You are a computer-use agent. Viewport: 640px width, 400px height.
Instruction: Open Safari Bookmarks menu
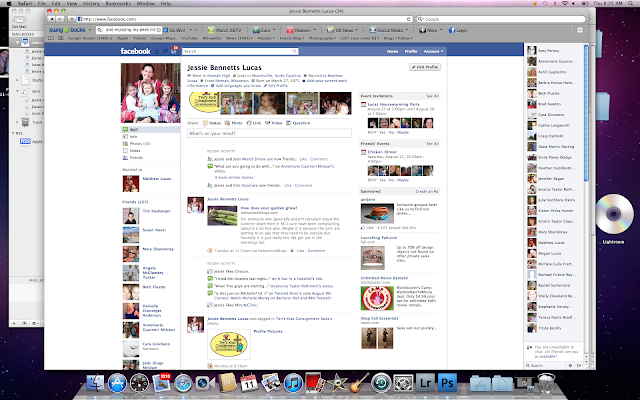pos(118,3)
